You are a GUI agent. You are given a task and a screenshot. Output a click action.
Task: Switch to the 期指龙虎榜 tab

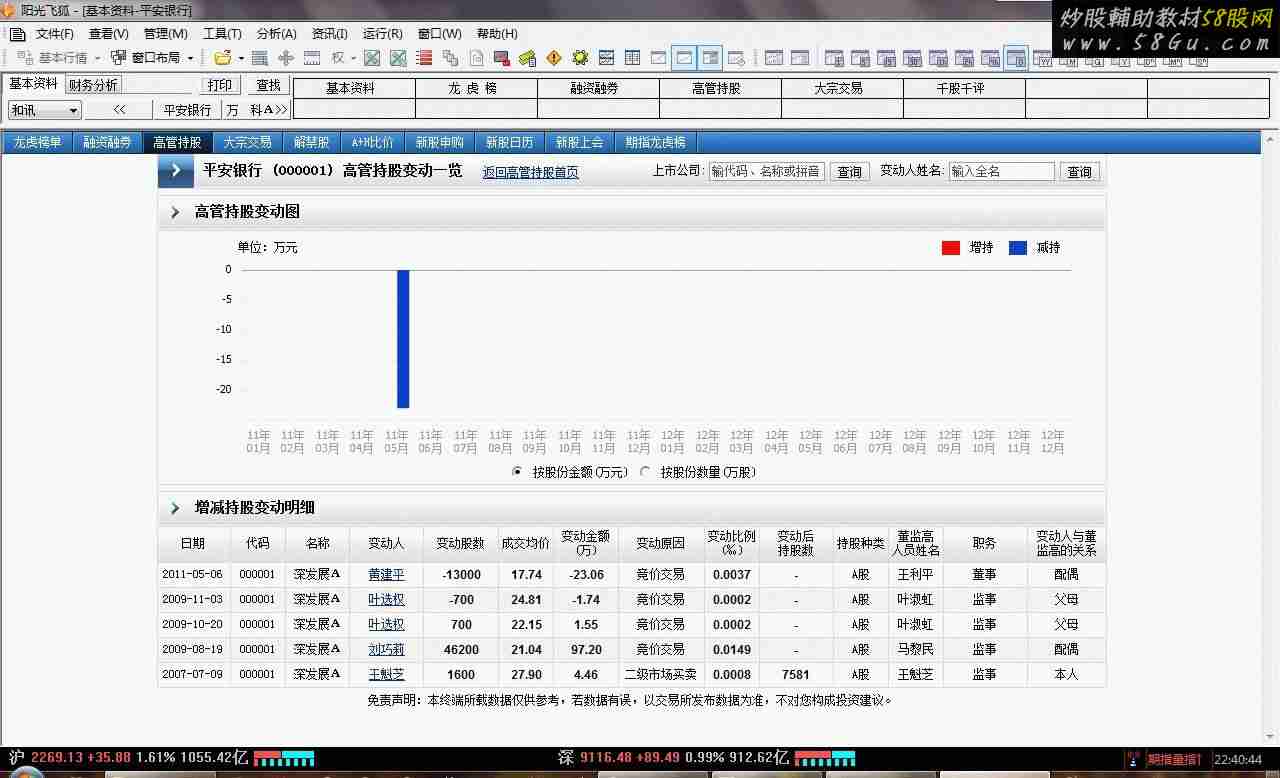tap(655, 142)
